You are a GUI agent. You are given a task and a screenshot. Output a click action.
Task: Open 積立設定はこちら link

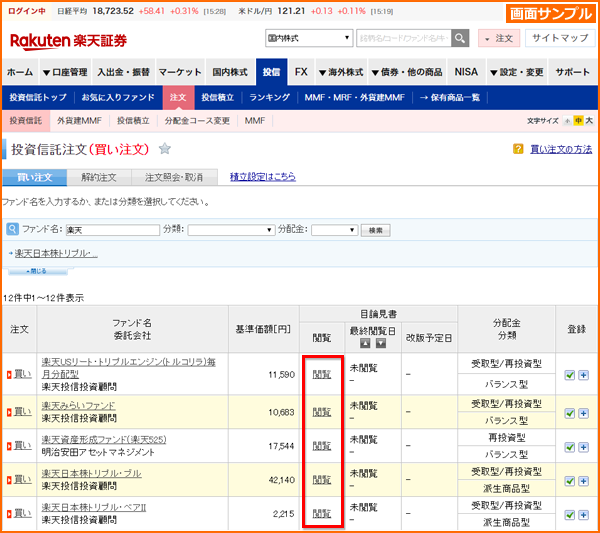click(263, 176)
